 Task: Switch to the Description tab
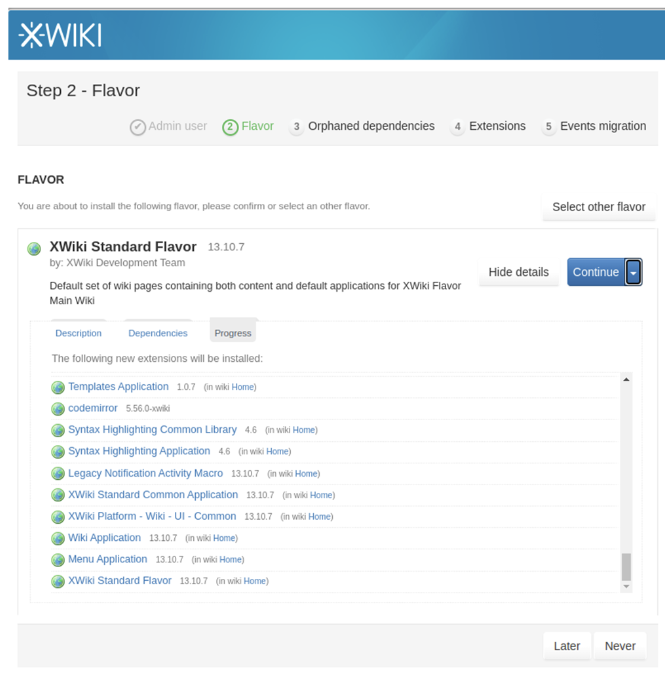78,333
